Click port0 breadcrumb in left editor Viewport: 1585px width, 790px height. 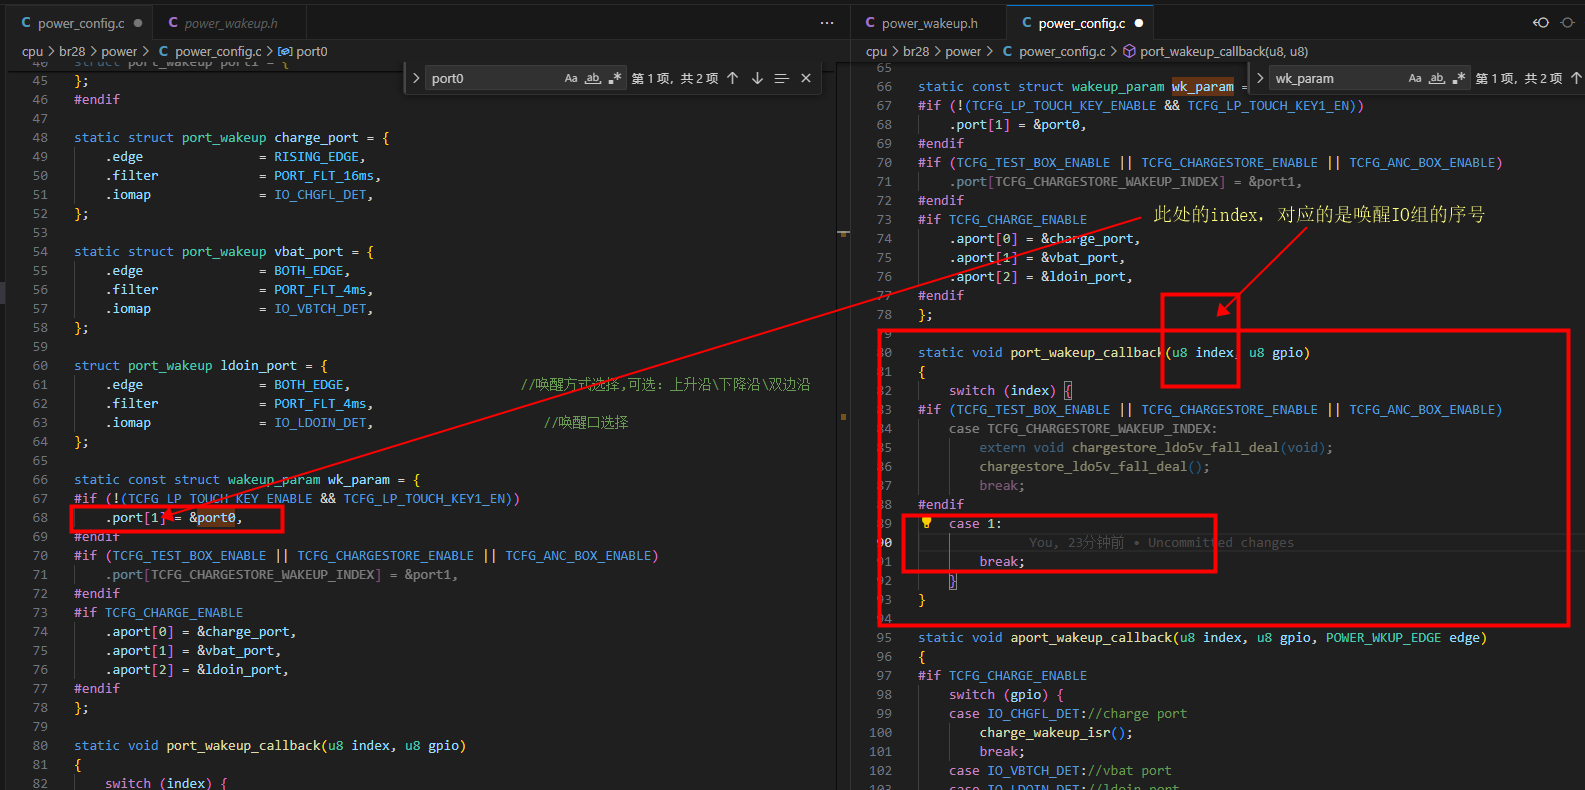(x=303, y=51)
